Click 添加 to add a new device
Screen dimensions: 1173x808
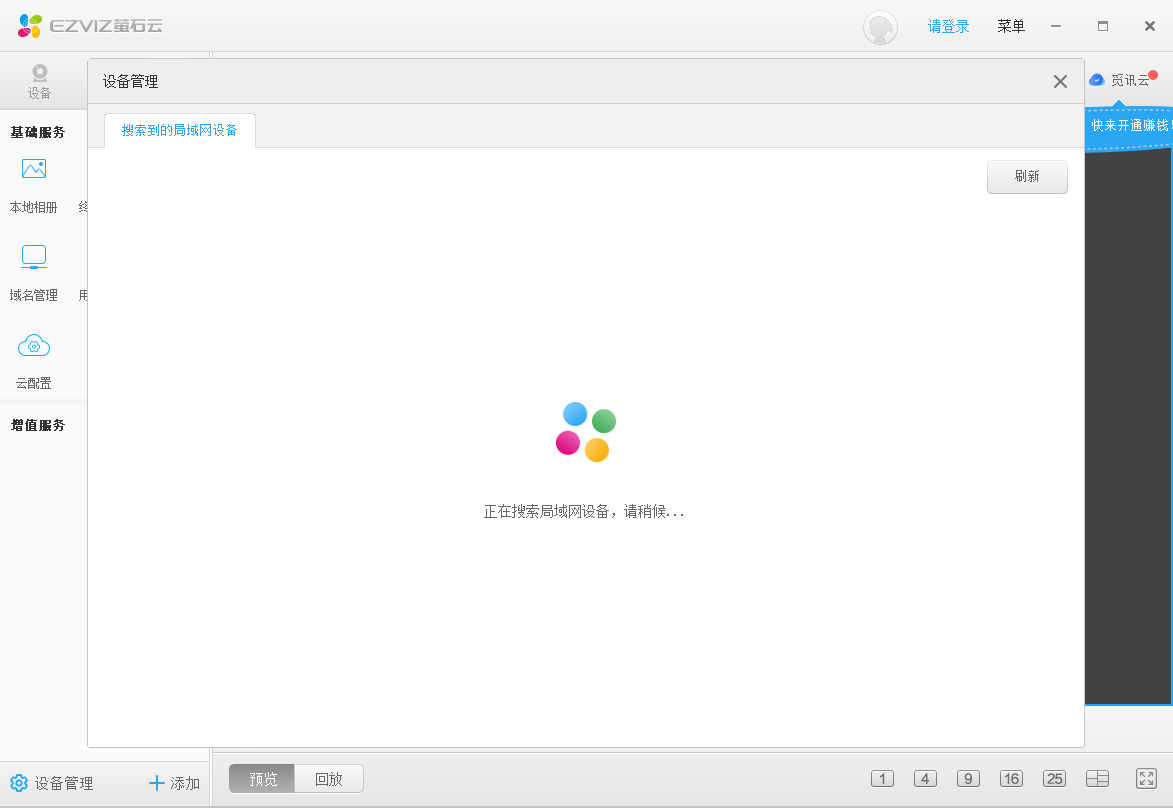(172, 783)
